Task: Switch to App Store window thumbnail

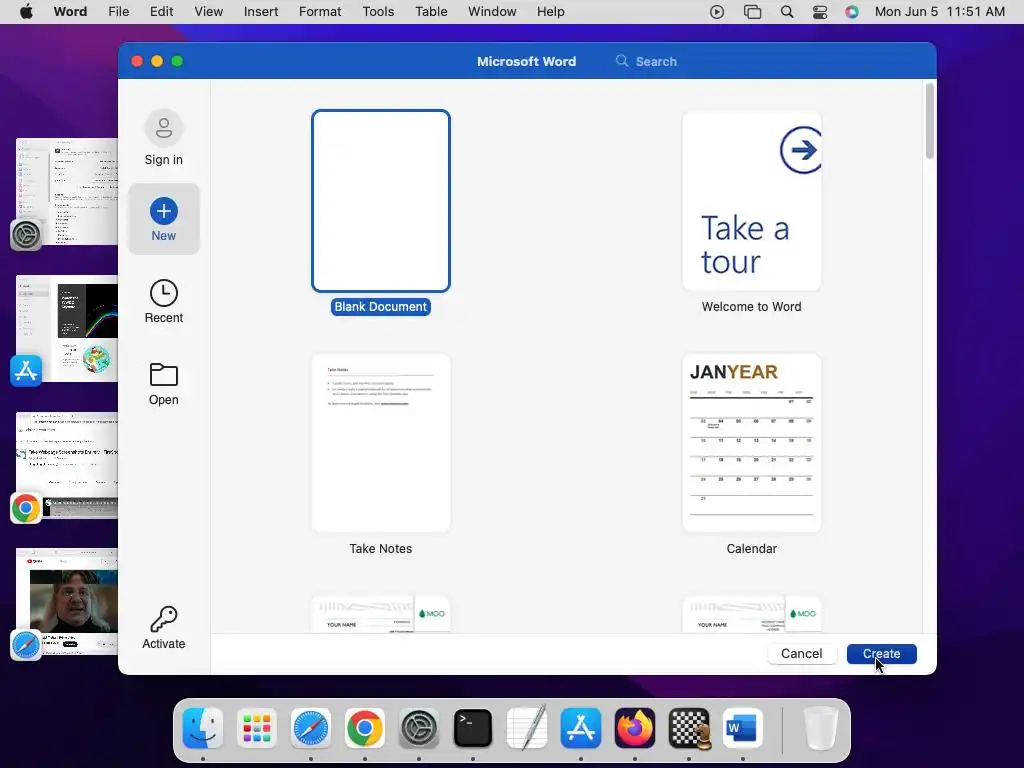Action: (x=67, y=328)
